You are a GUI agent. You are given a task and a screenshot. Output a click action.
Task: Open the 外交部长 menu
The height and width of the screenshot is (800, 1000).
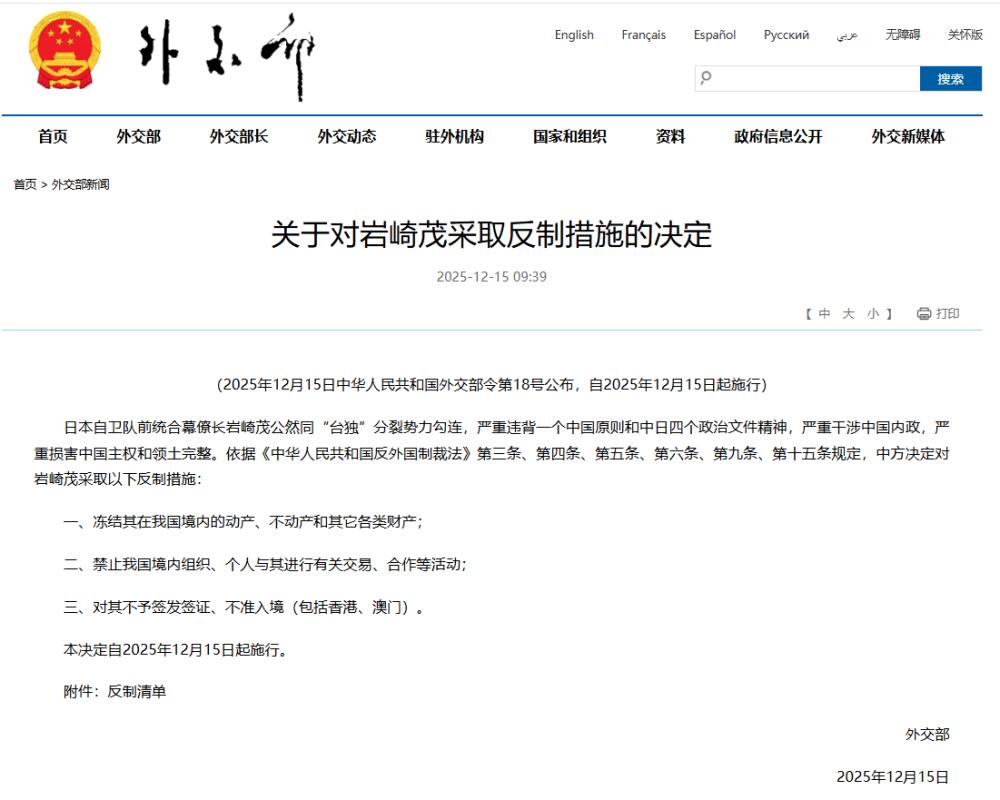(239, 136)
